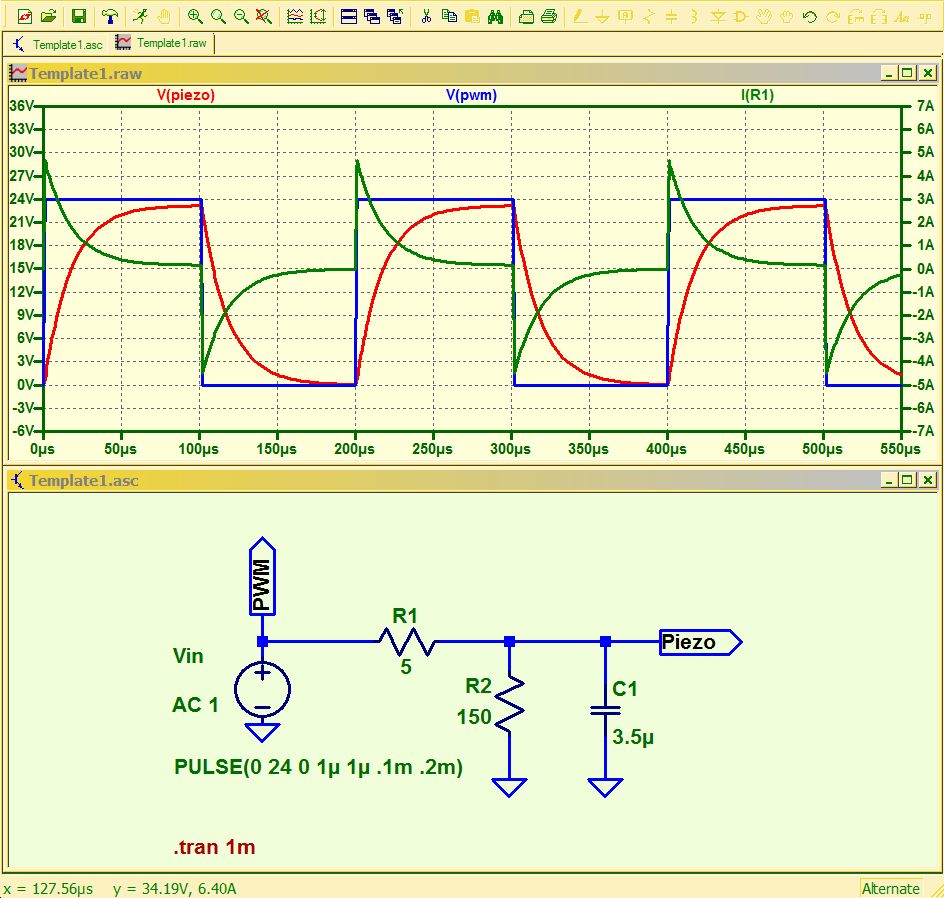944x898 pixels.
Task: Click the Zoom In magnifier icon
Action: point(195,16)
